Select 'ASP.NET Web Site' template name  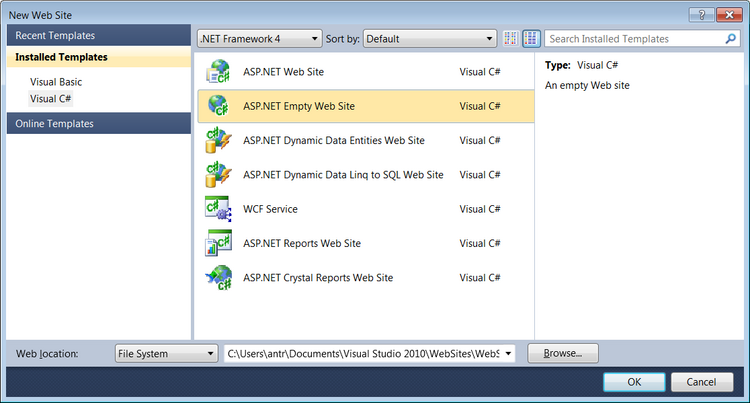pyautogui.click(x=284, y=72)
